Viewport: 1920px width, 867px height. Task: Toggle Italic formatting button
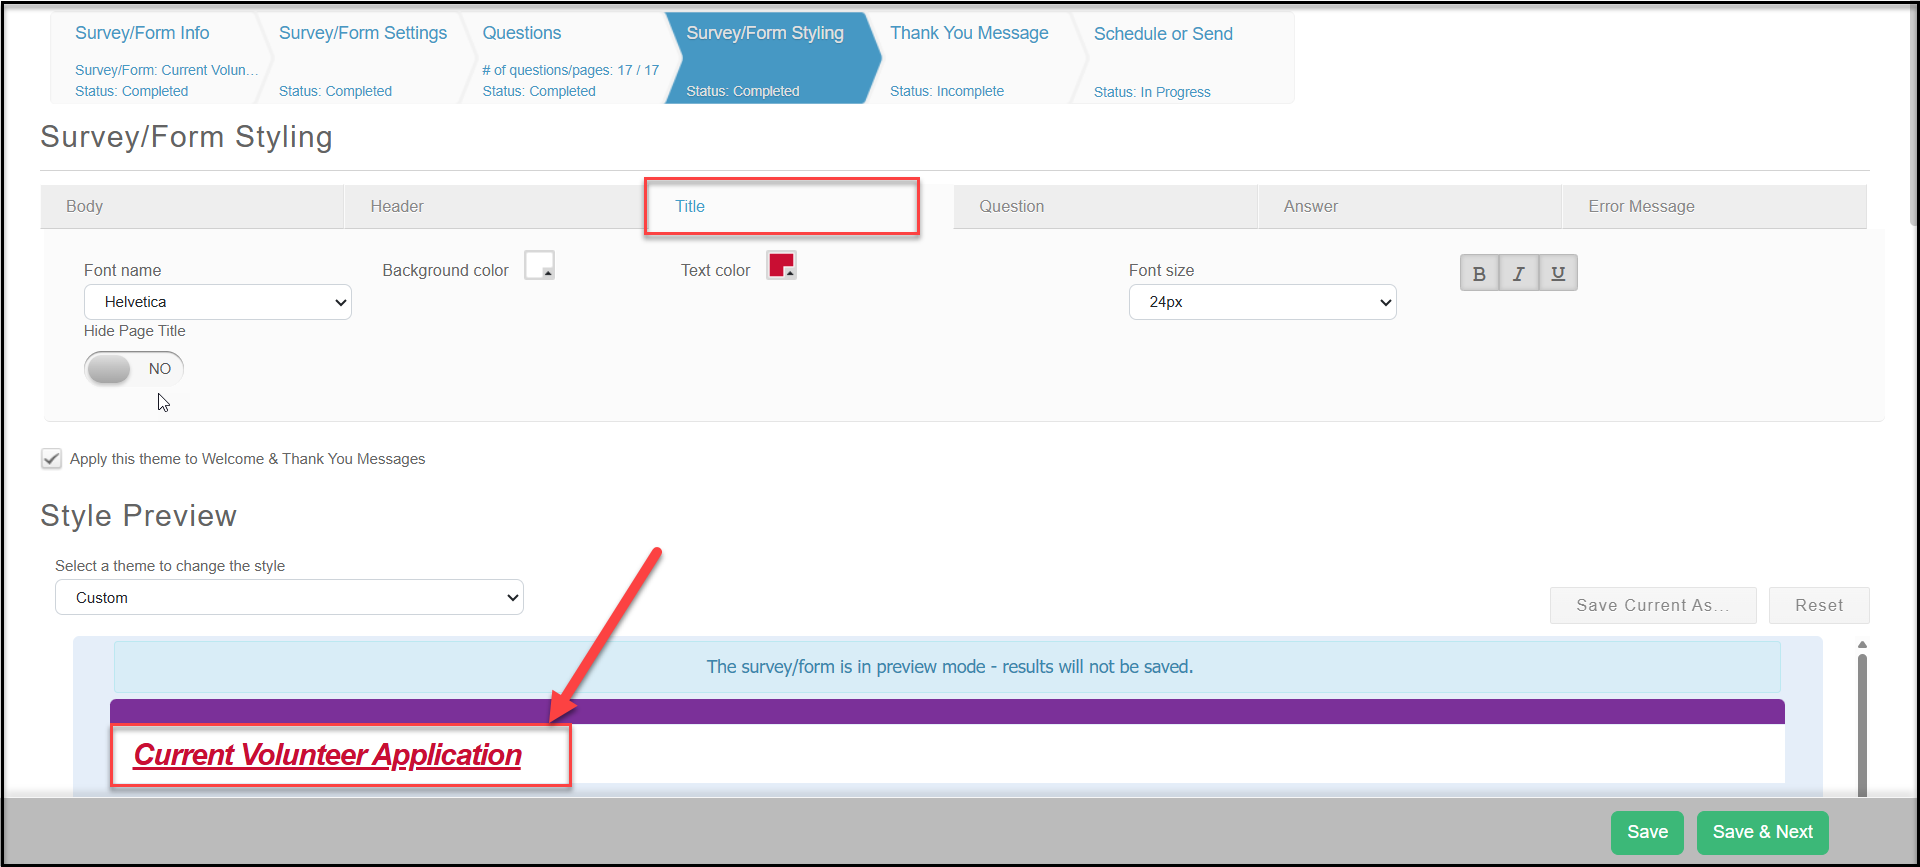click(x=1518, y=273)
